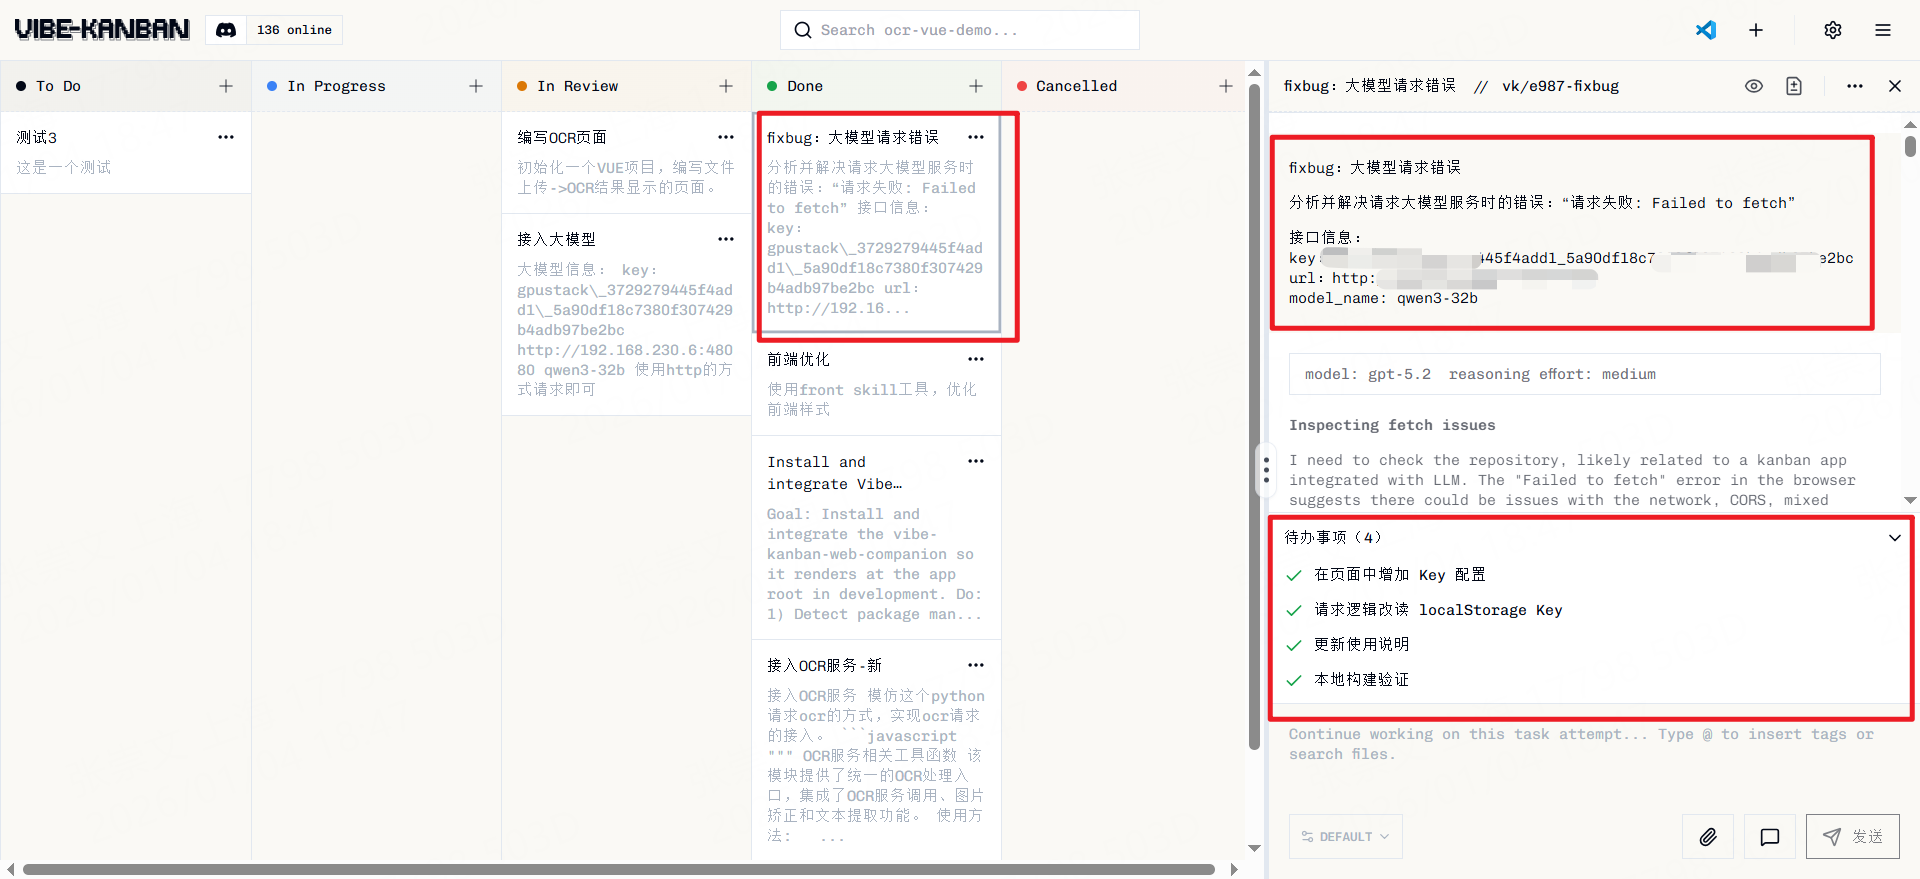Click todo item 本地构建验证
The image size is (1920, 879).
pos(1361,680)
